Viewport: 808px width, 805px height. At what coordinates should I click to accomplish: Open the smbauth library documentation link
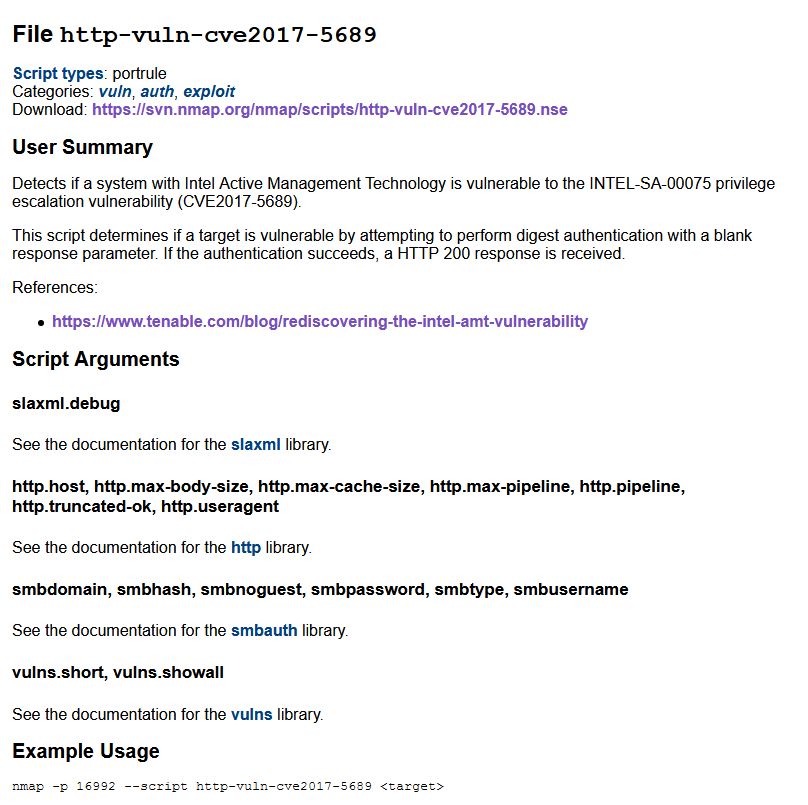pyautogui.click(x=264, y=630)
